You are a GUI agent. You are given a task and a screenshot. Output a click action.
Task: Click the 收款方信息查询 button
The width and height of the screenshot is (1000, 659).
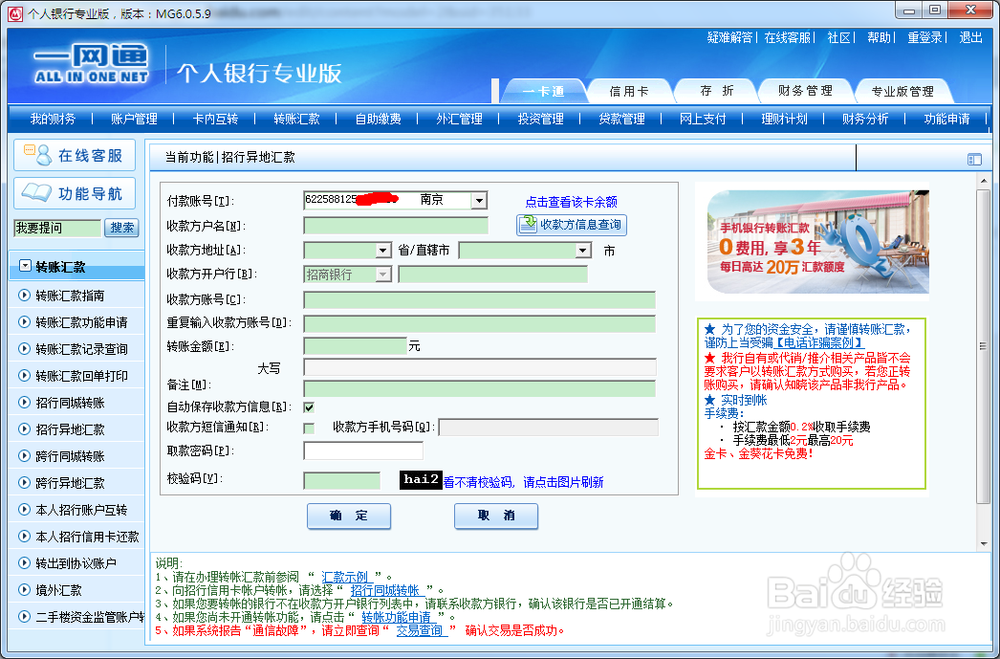pos(571,225)
